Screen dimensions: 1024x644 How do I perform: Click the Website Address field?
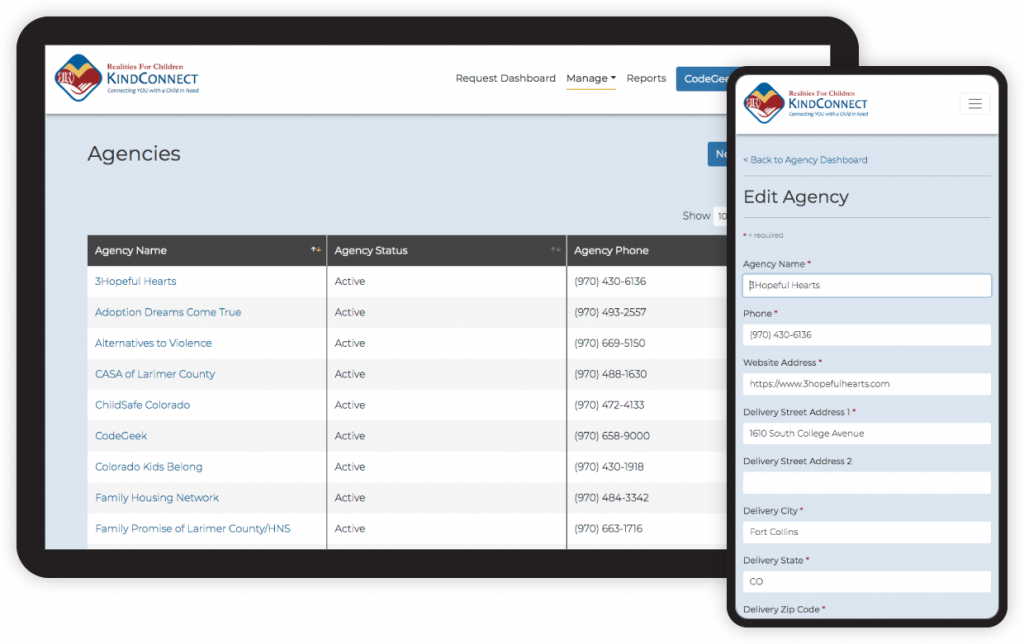tap(867, 384)
